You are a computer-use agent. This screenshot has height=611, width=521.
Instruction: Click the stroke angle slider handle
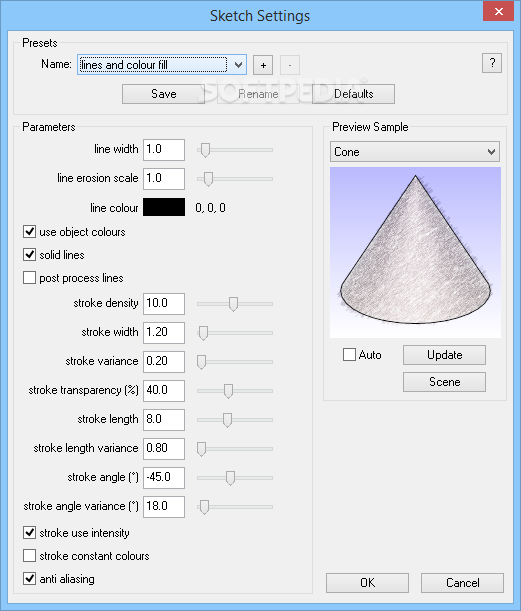coord(230,478)
